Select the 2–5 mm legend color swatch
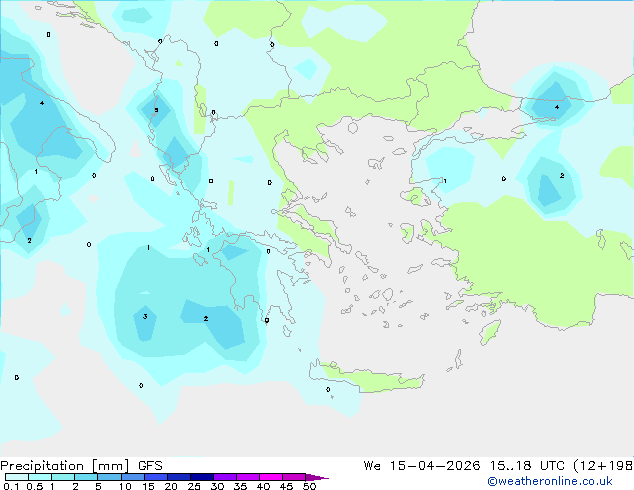The width and height of the screenshot is (634, 490). [x=86, y=477]
